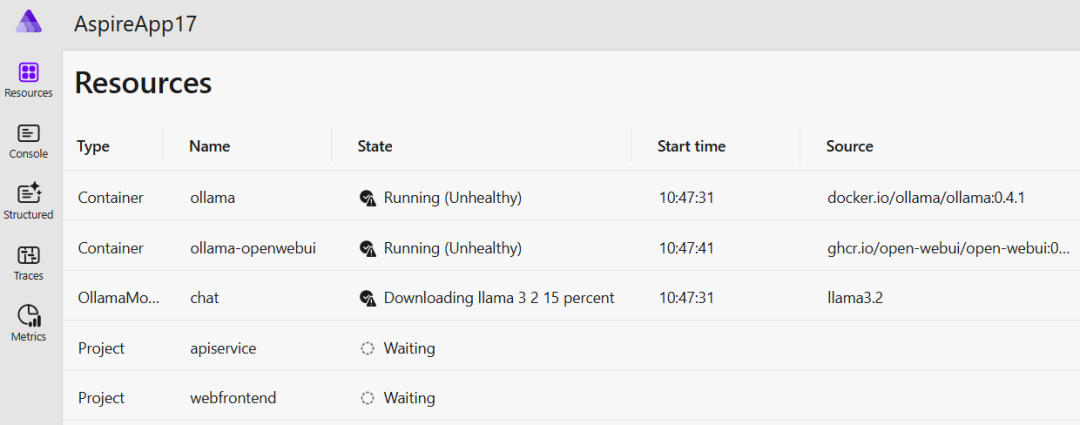
Task: Click the webfrontend waiting spinner icon
Action: pyautogui.click(x=367, y=398)
